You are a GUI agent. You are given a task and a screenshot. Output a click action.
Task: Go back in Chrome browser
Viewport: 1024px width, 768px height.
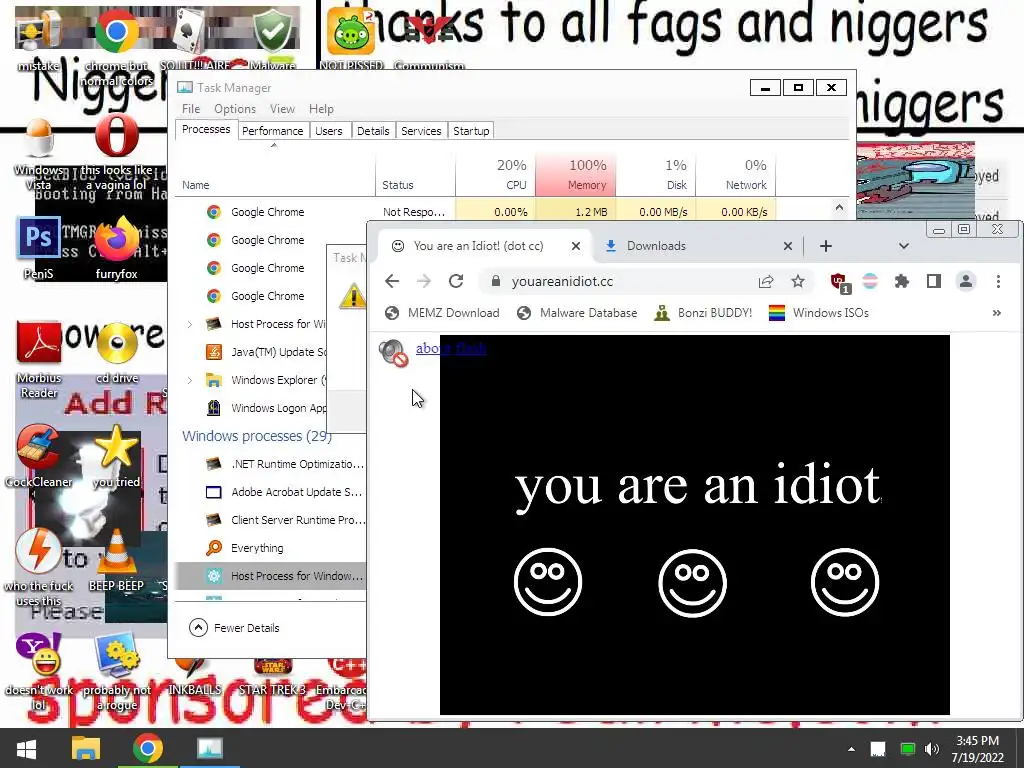[392, 281]
